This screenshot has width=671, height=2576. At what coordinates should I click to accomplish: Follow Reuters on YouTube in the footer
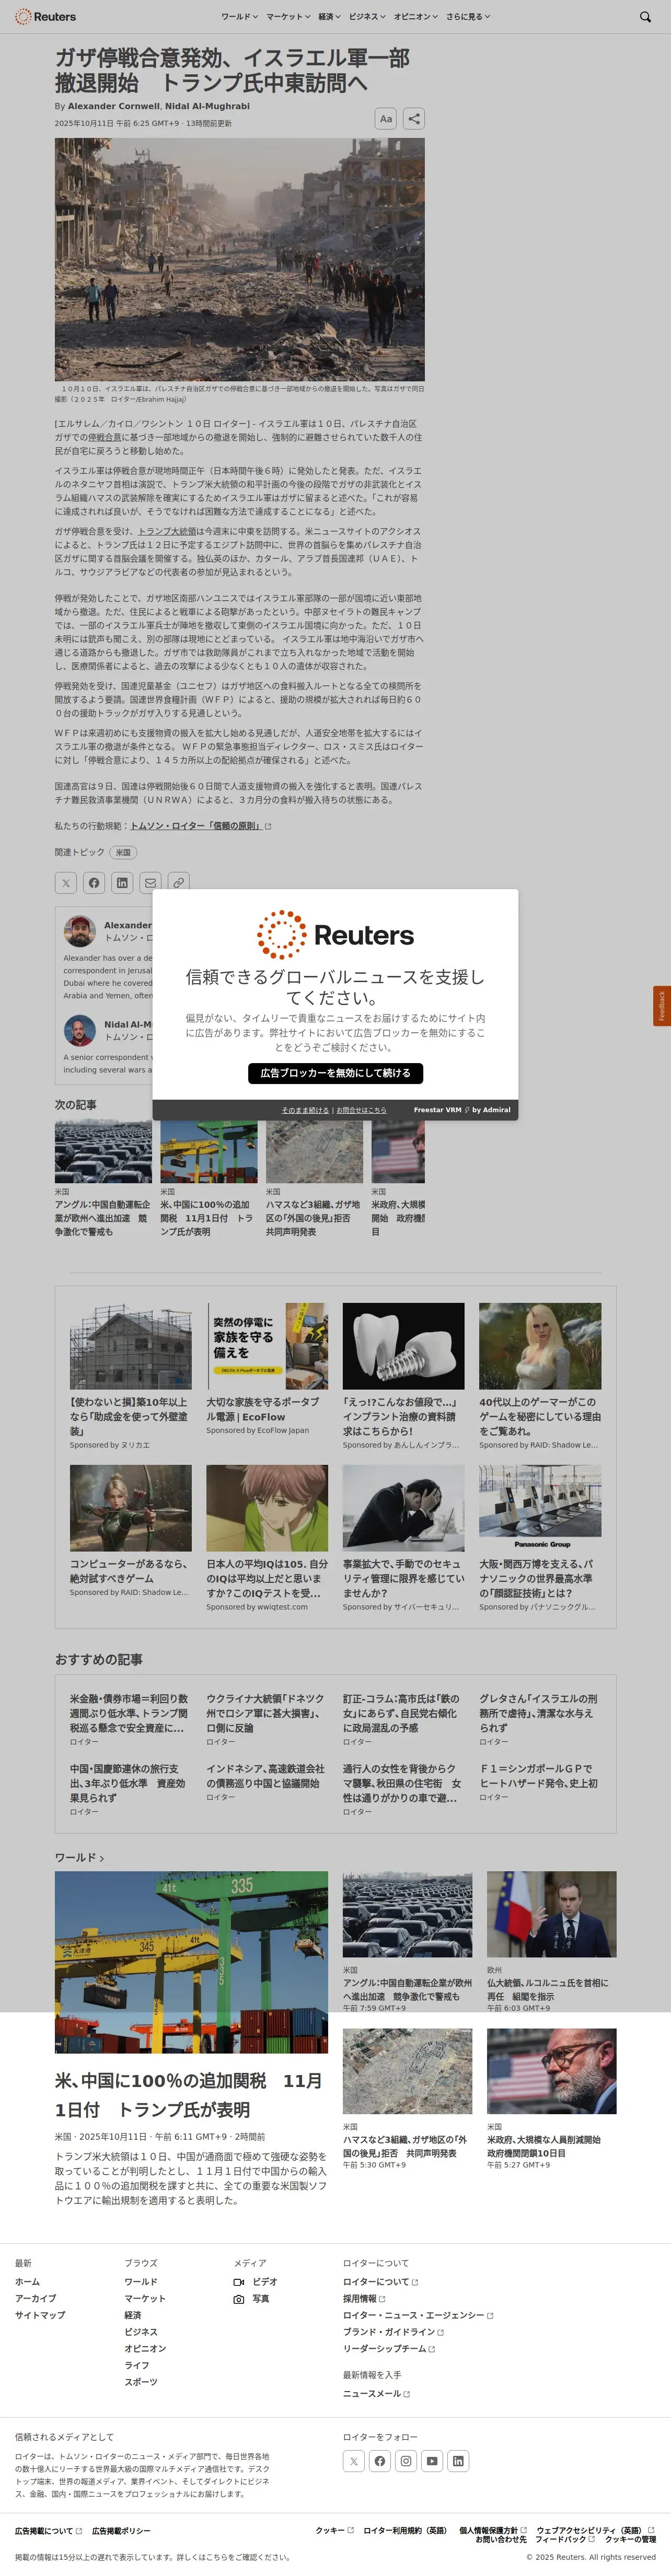[x=432, y=2461]
